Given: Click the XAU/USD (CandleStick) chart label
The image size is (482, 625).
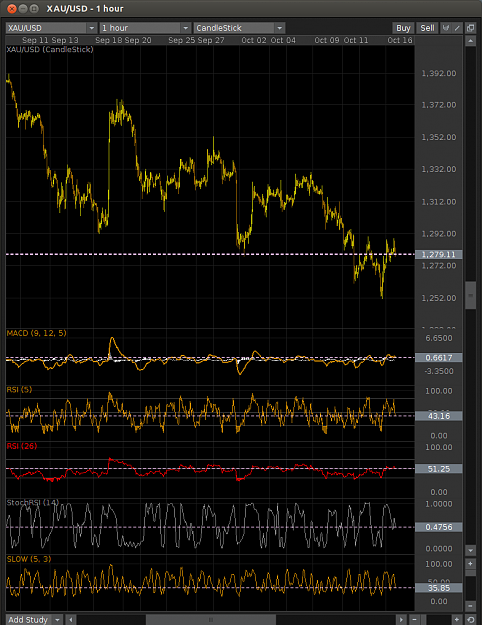Looking at the screenshot, I should tap(50, 49).
